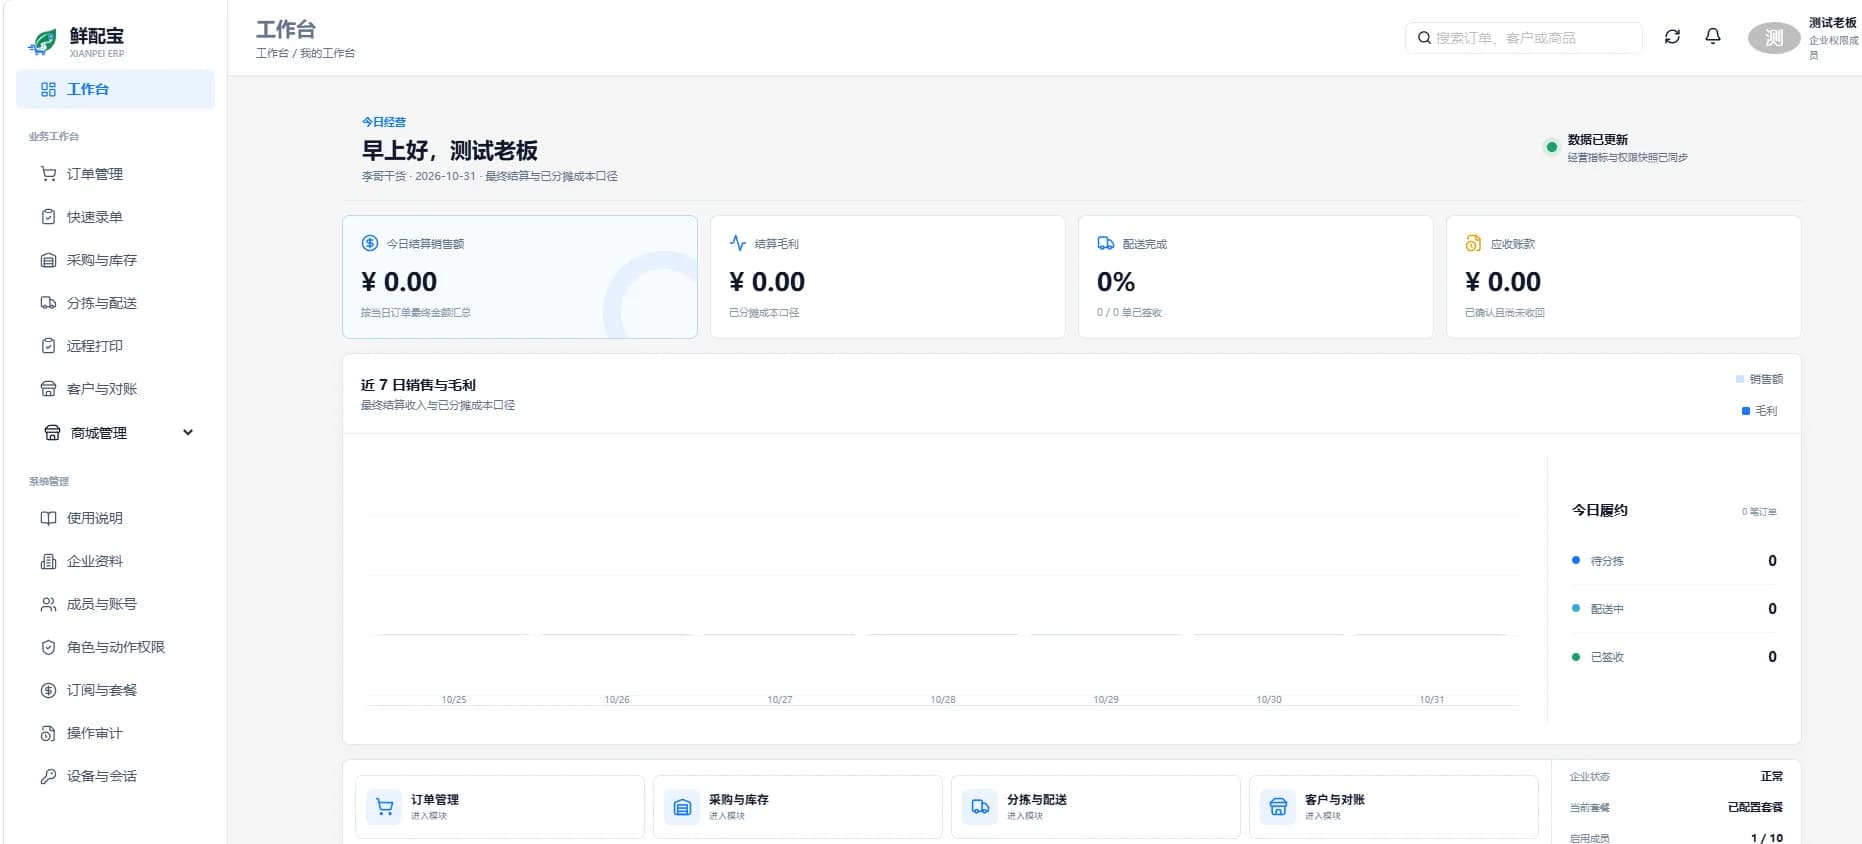Click the 快速录单 clipboard icon in sidebar
Viewport: 1862px width, 844px height.
(48, 217)
